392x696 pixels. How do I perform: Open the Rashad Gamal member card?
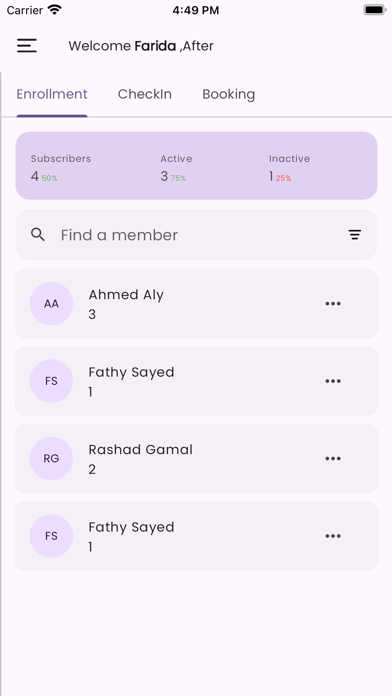pos(196,459)
